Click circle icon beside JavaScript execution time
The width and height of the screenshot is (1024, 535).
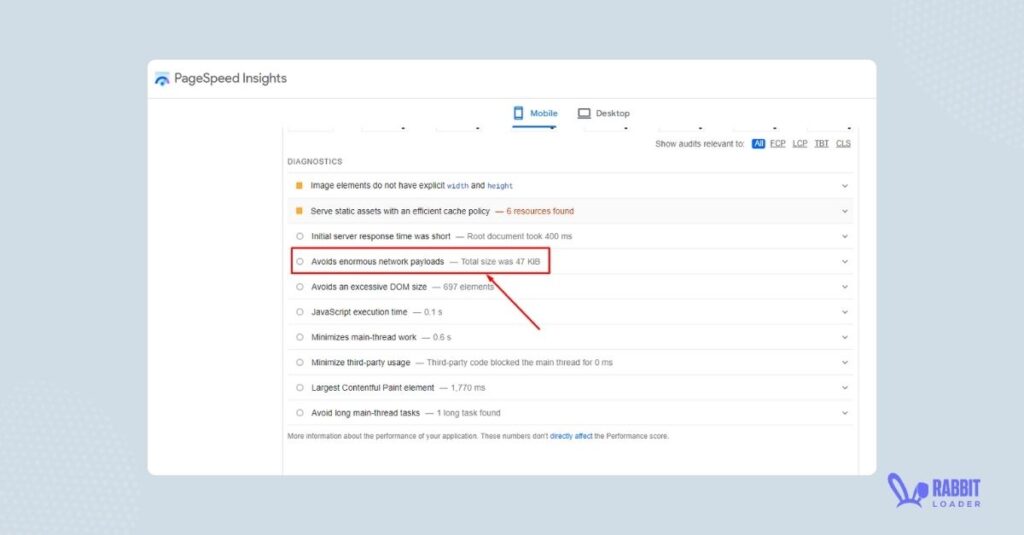pos(300,312)
